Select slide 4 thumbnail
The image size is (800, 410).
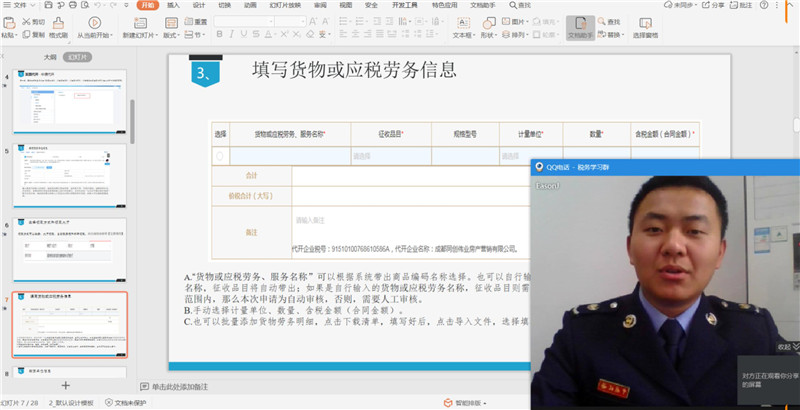69,102
